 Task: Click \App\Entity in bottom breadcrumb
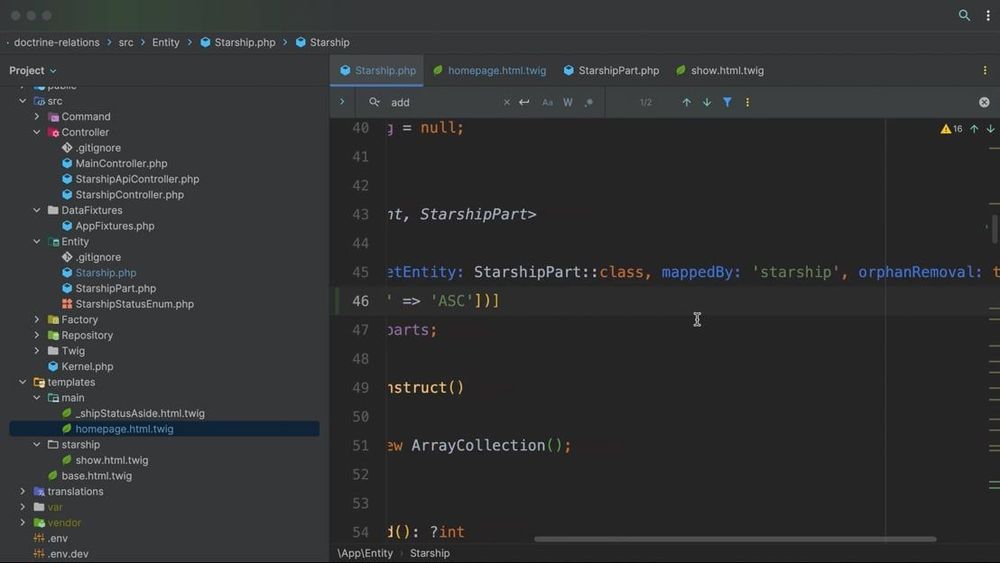tap(365, 553)
